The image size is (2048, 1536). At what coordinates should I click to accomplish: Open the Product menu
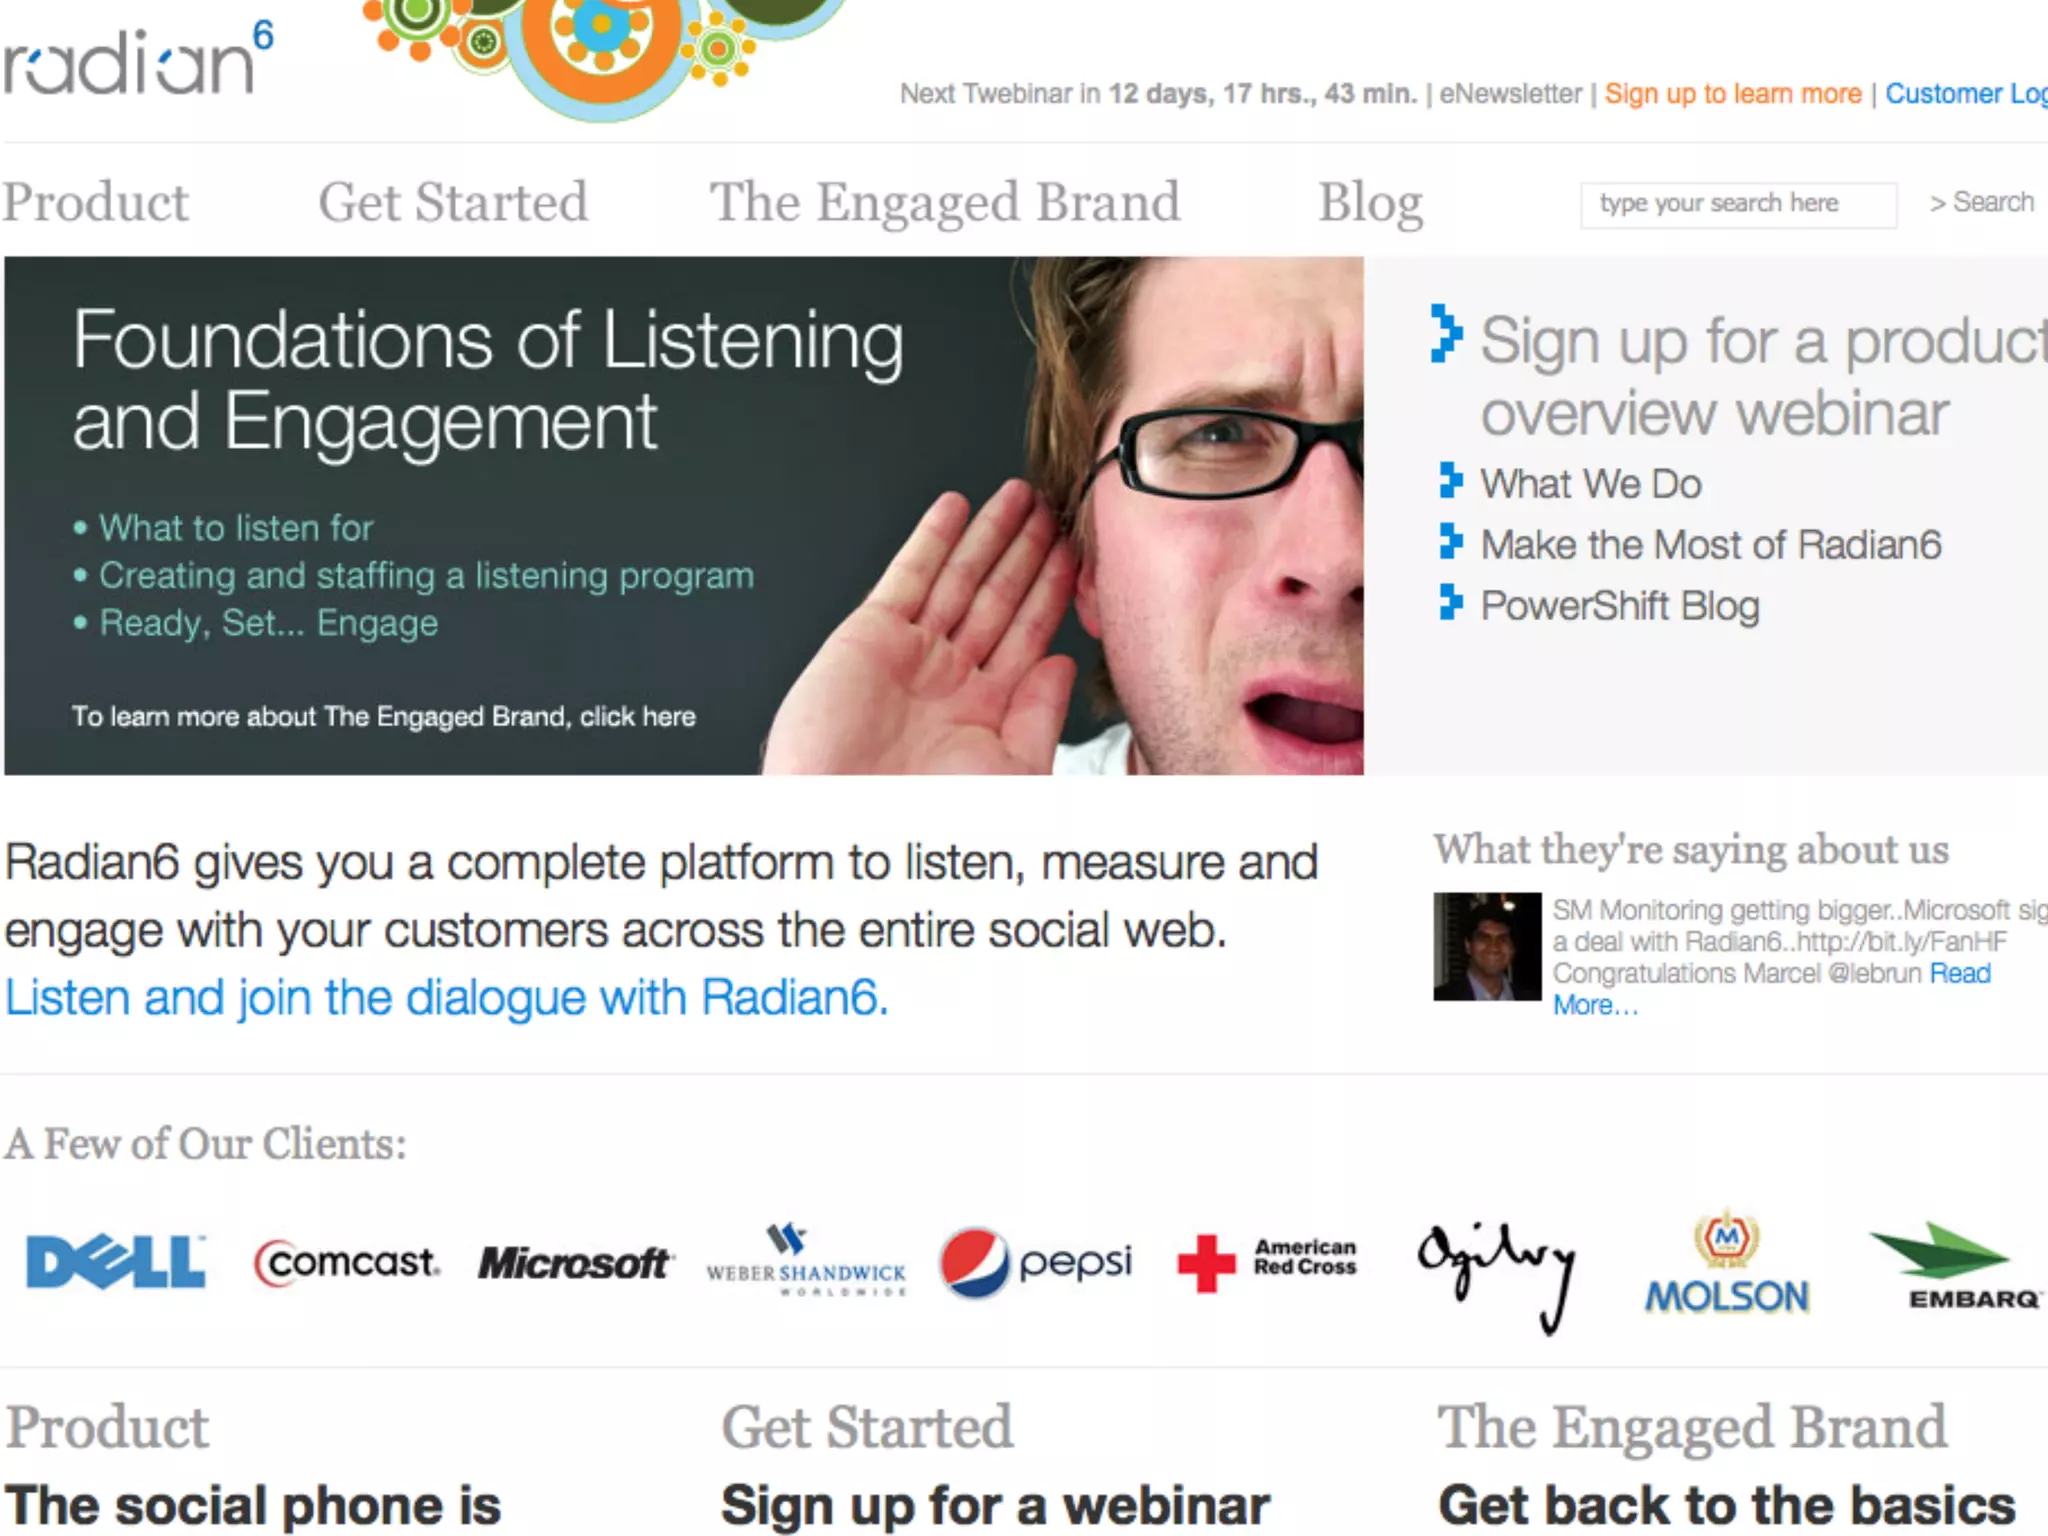[x=96, y=202]
